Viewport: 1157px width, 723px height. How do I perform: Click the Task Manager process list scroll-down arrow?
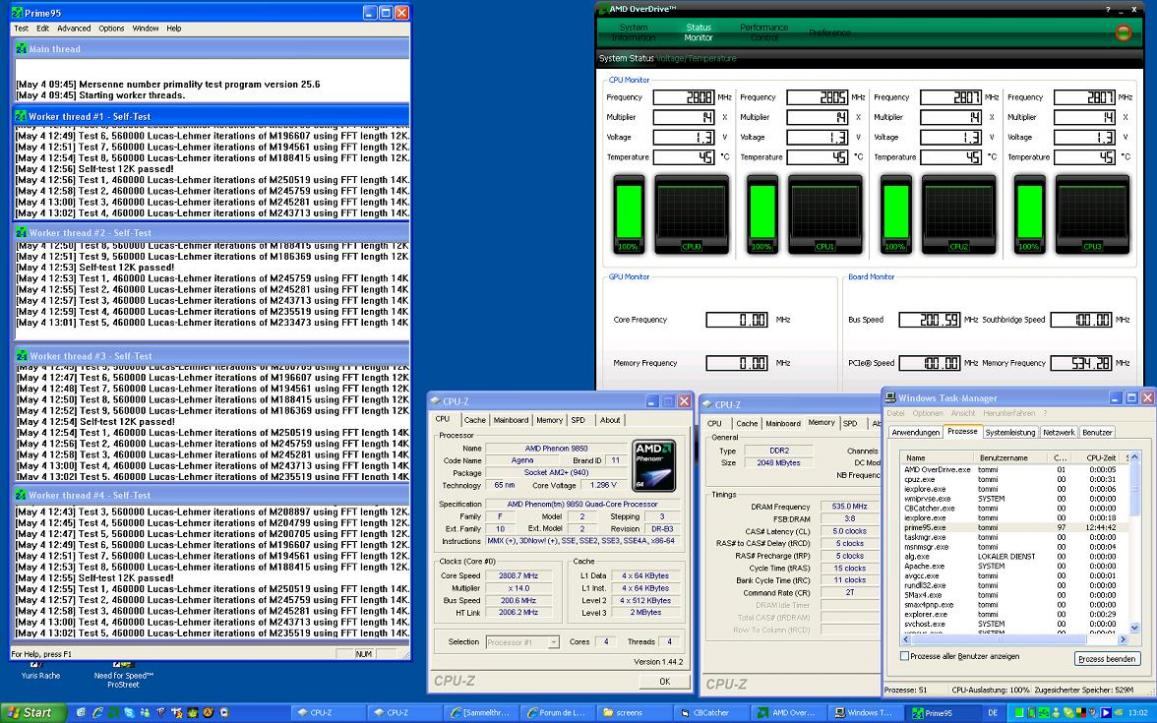[x=1134, y=628]
